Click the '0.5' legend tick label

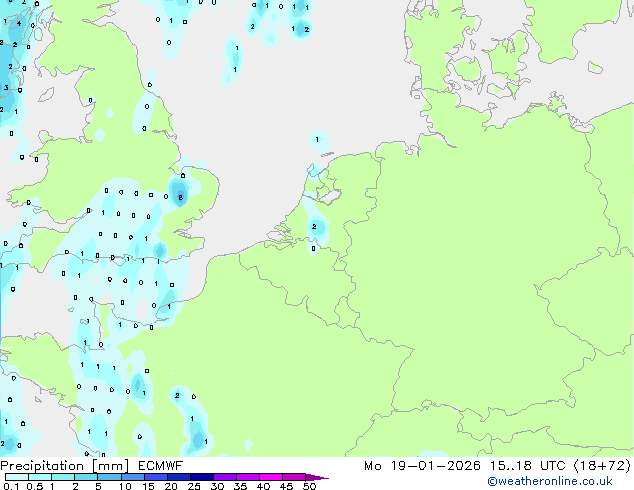[x=35, y=486]
